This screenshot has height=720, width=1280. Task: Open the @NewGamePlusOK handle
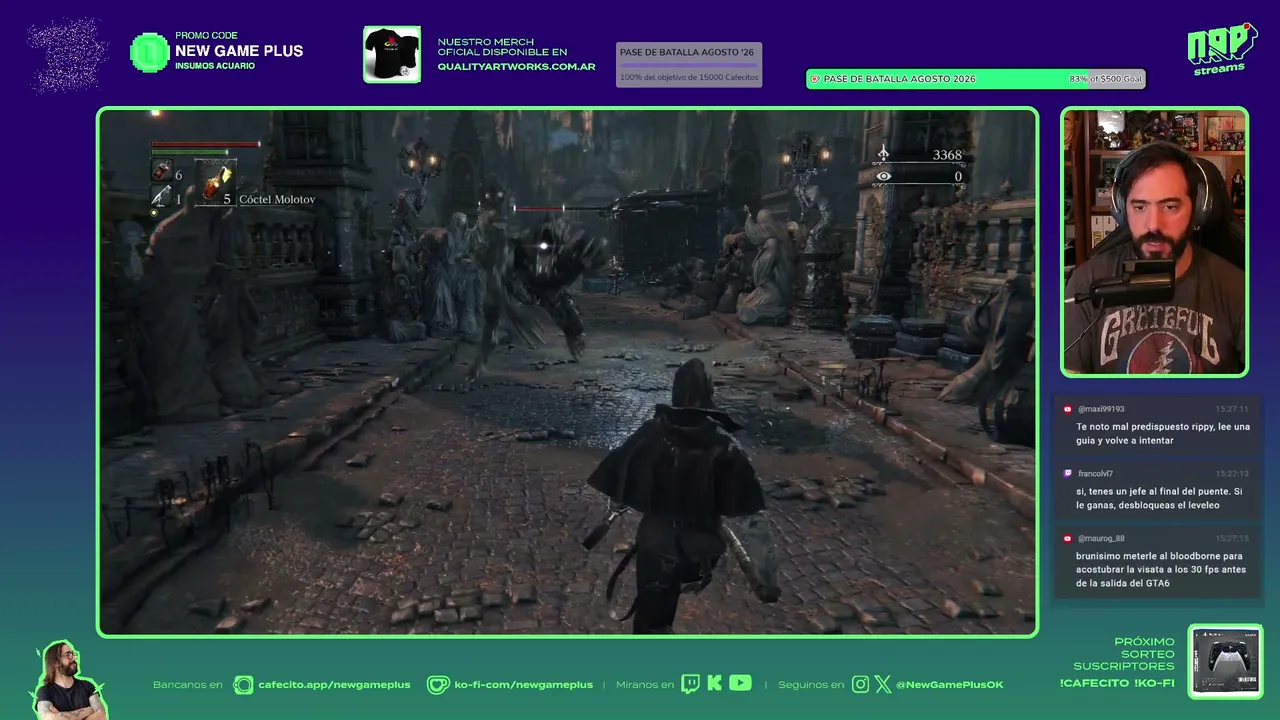pos(949,685)
